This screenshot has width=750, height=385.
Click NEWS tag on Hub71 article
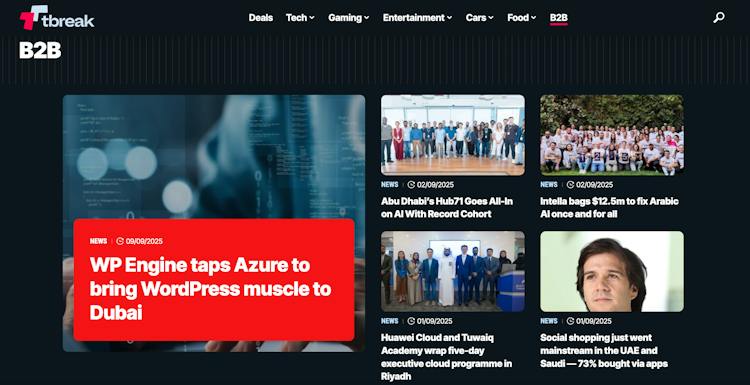pos(390,185)
